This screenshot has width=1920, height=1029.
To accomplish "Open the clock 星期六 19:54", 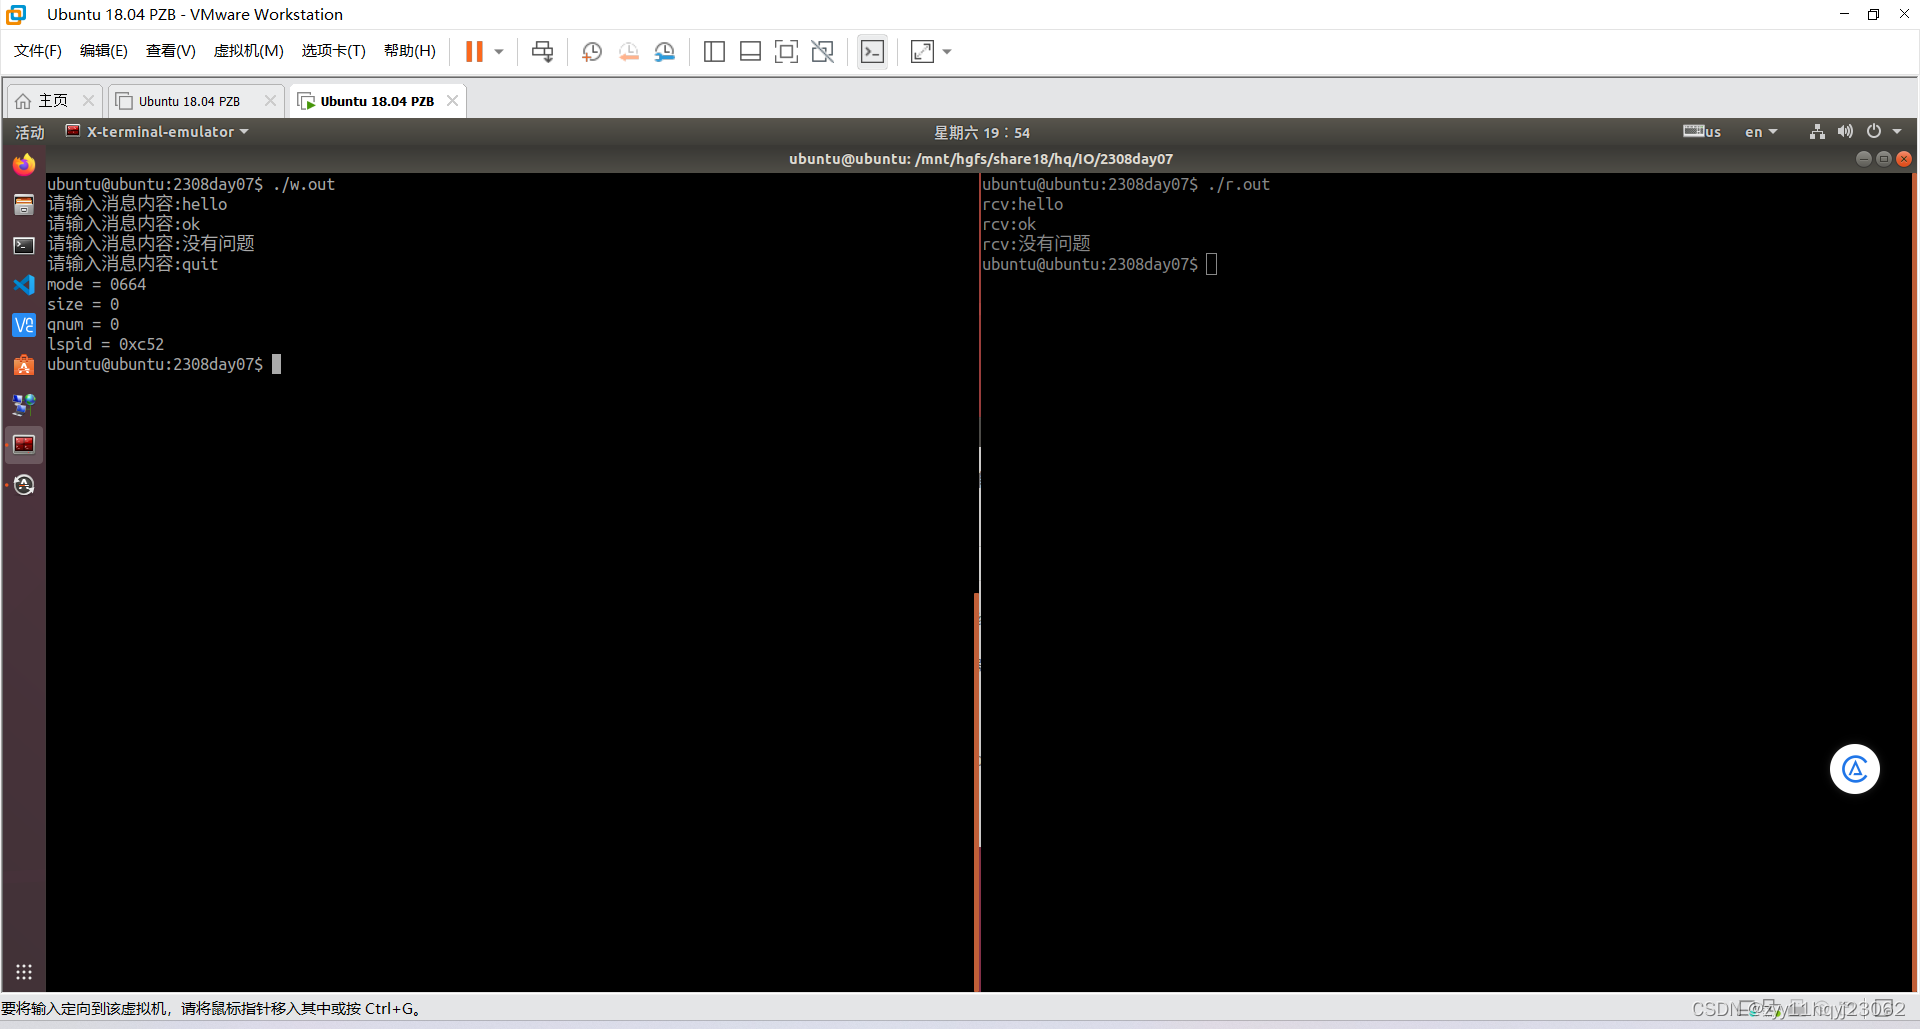I will click(981, 132).
